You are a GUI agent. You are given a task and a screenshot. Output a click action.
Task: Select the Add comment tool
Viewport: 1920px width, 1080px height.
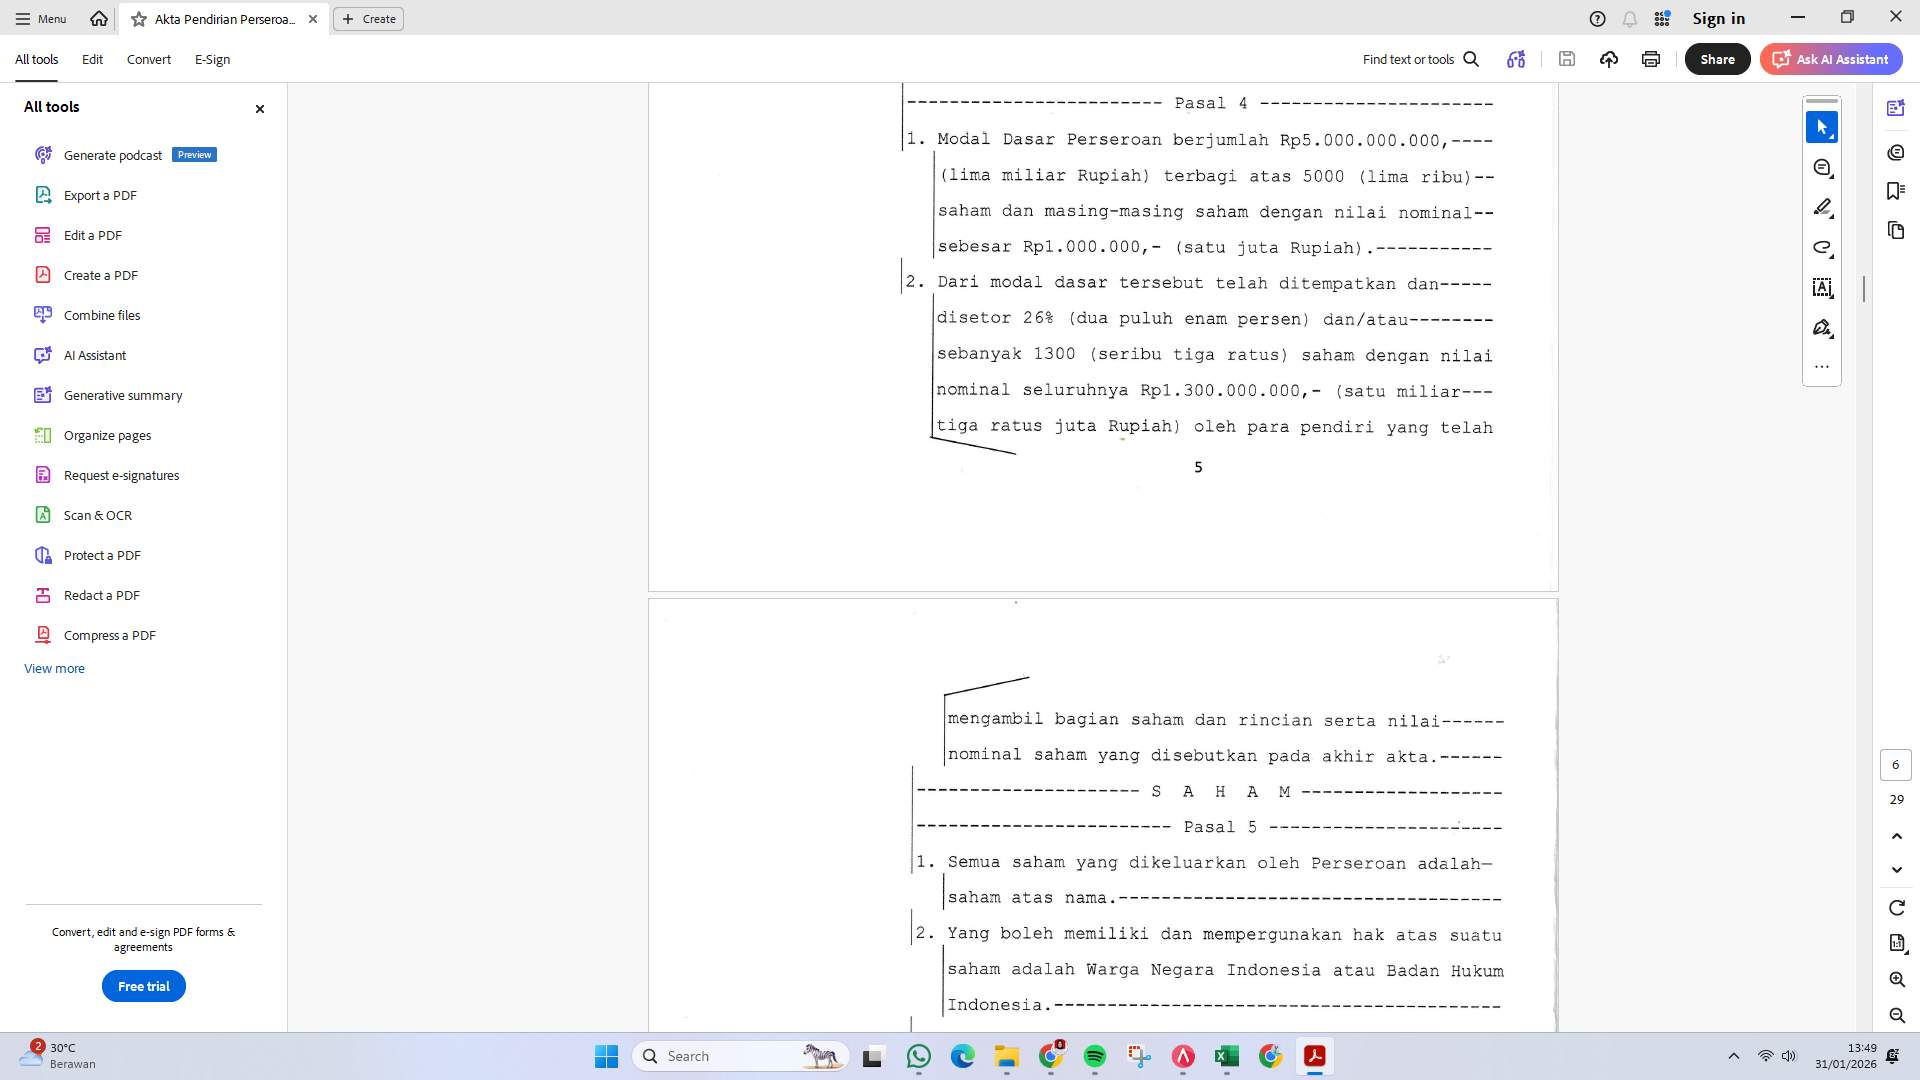1823,167
